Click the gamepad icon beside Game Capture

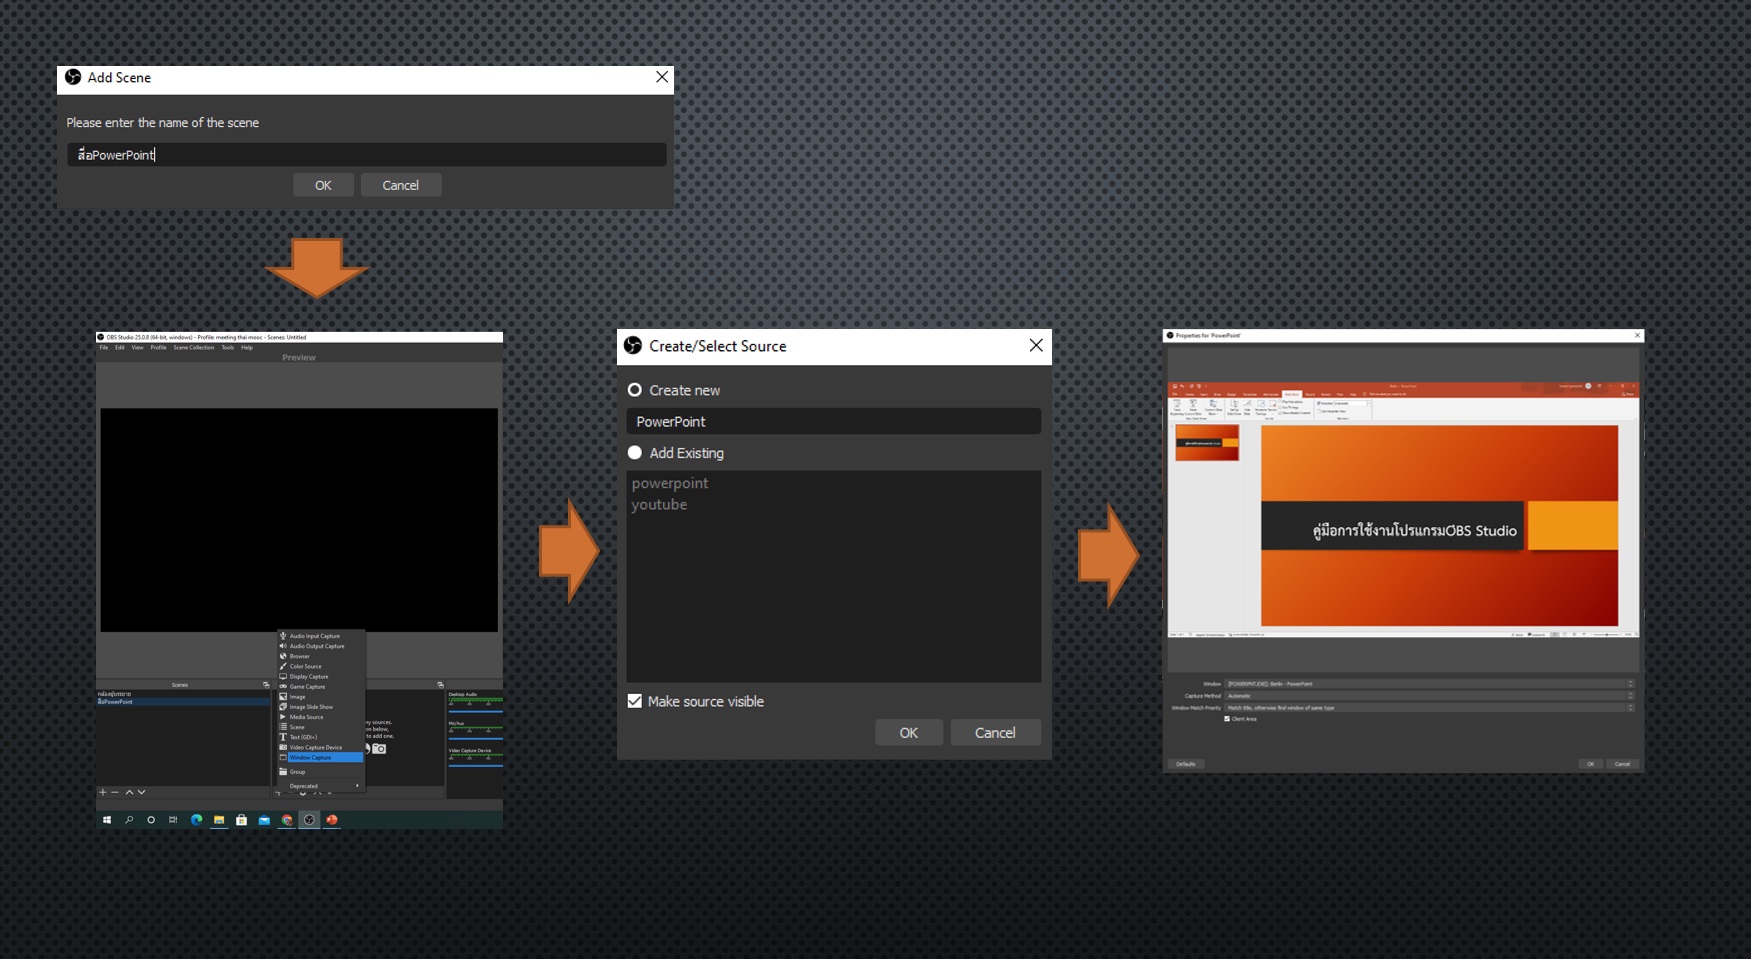[283, 687]
